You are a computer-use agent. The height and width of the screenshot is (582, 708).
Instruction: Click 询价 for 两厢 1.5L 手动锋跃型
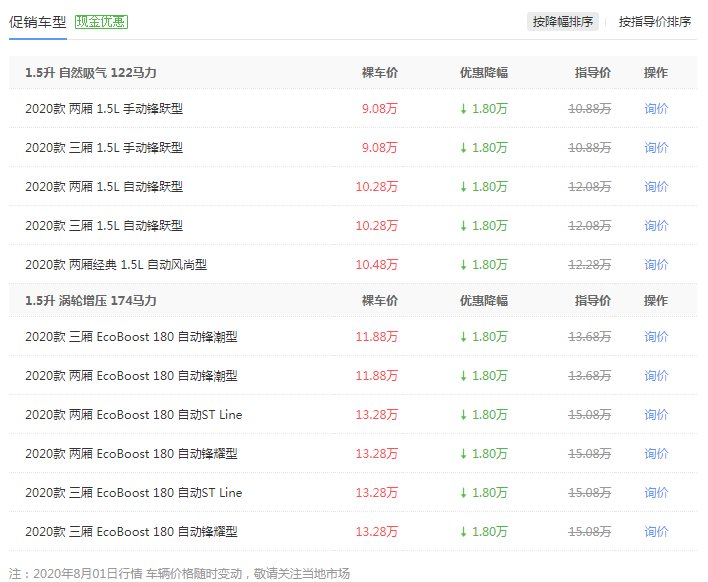click(x=656, y=108)
